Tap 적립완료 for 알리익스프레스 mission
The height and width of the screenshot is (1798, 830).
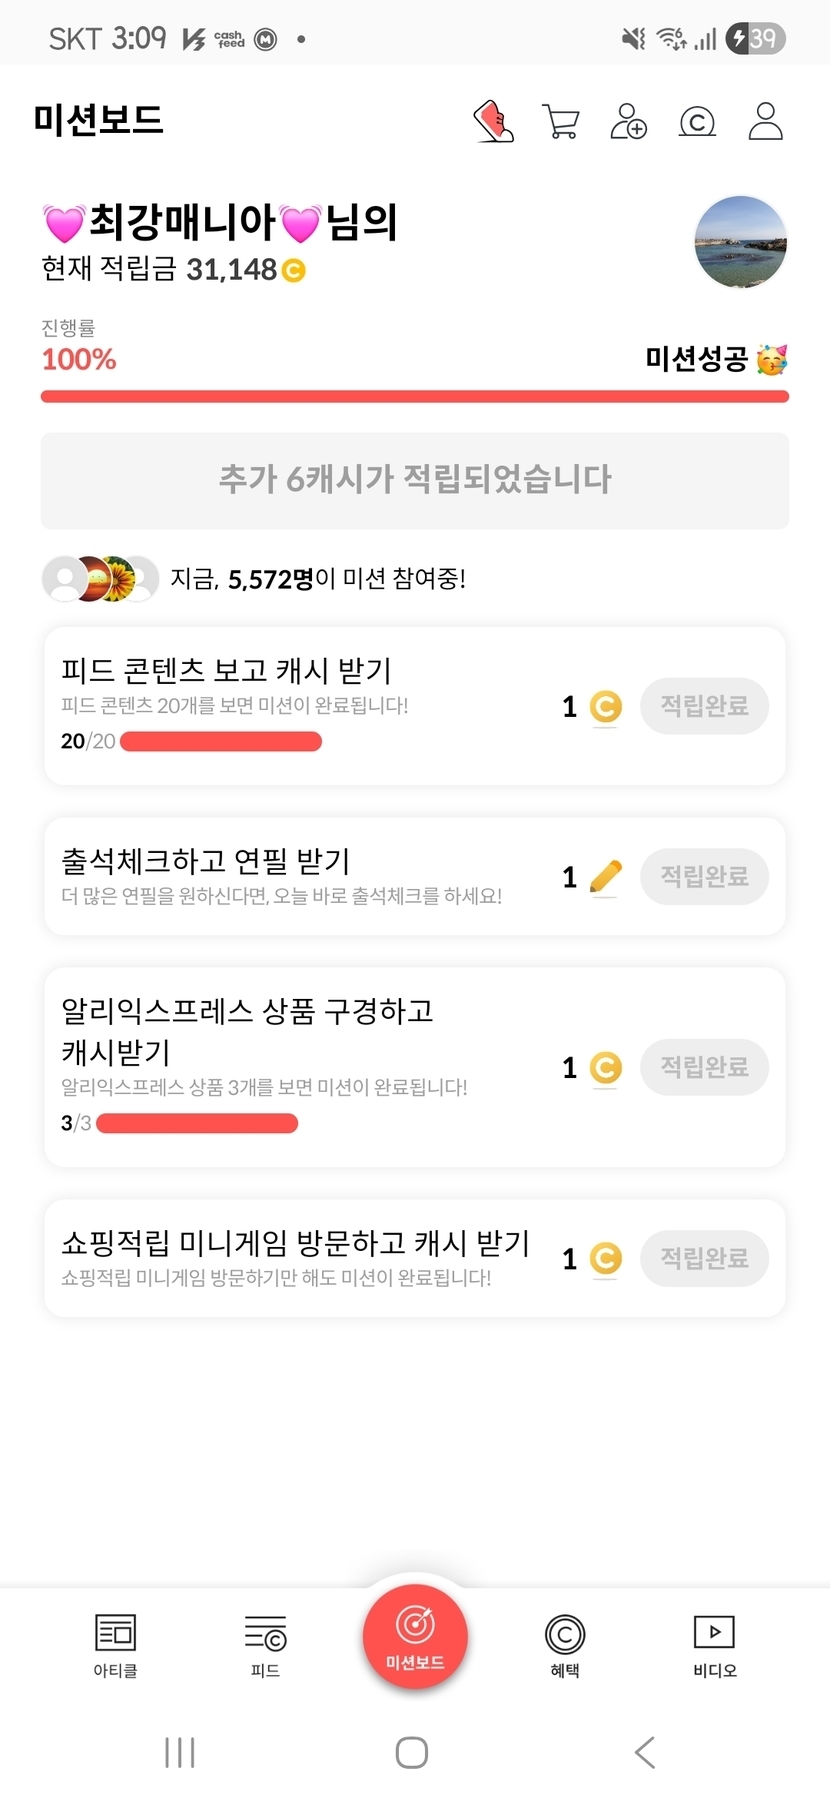(704, 1067)
